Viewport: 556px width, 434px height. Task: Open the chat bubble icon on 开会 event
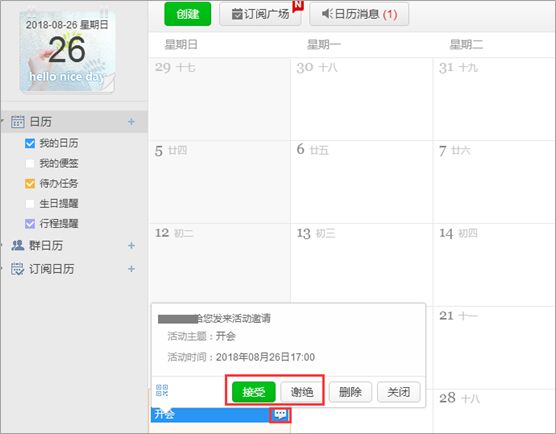point(280,414)
